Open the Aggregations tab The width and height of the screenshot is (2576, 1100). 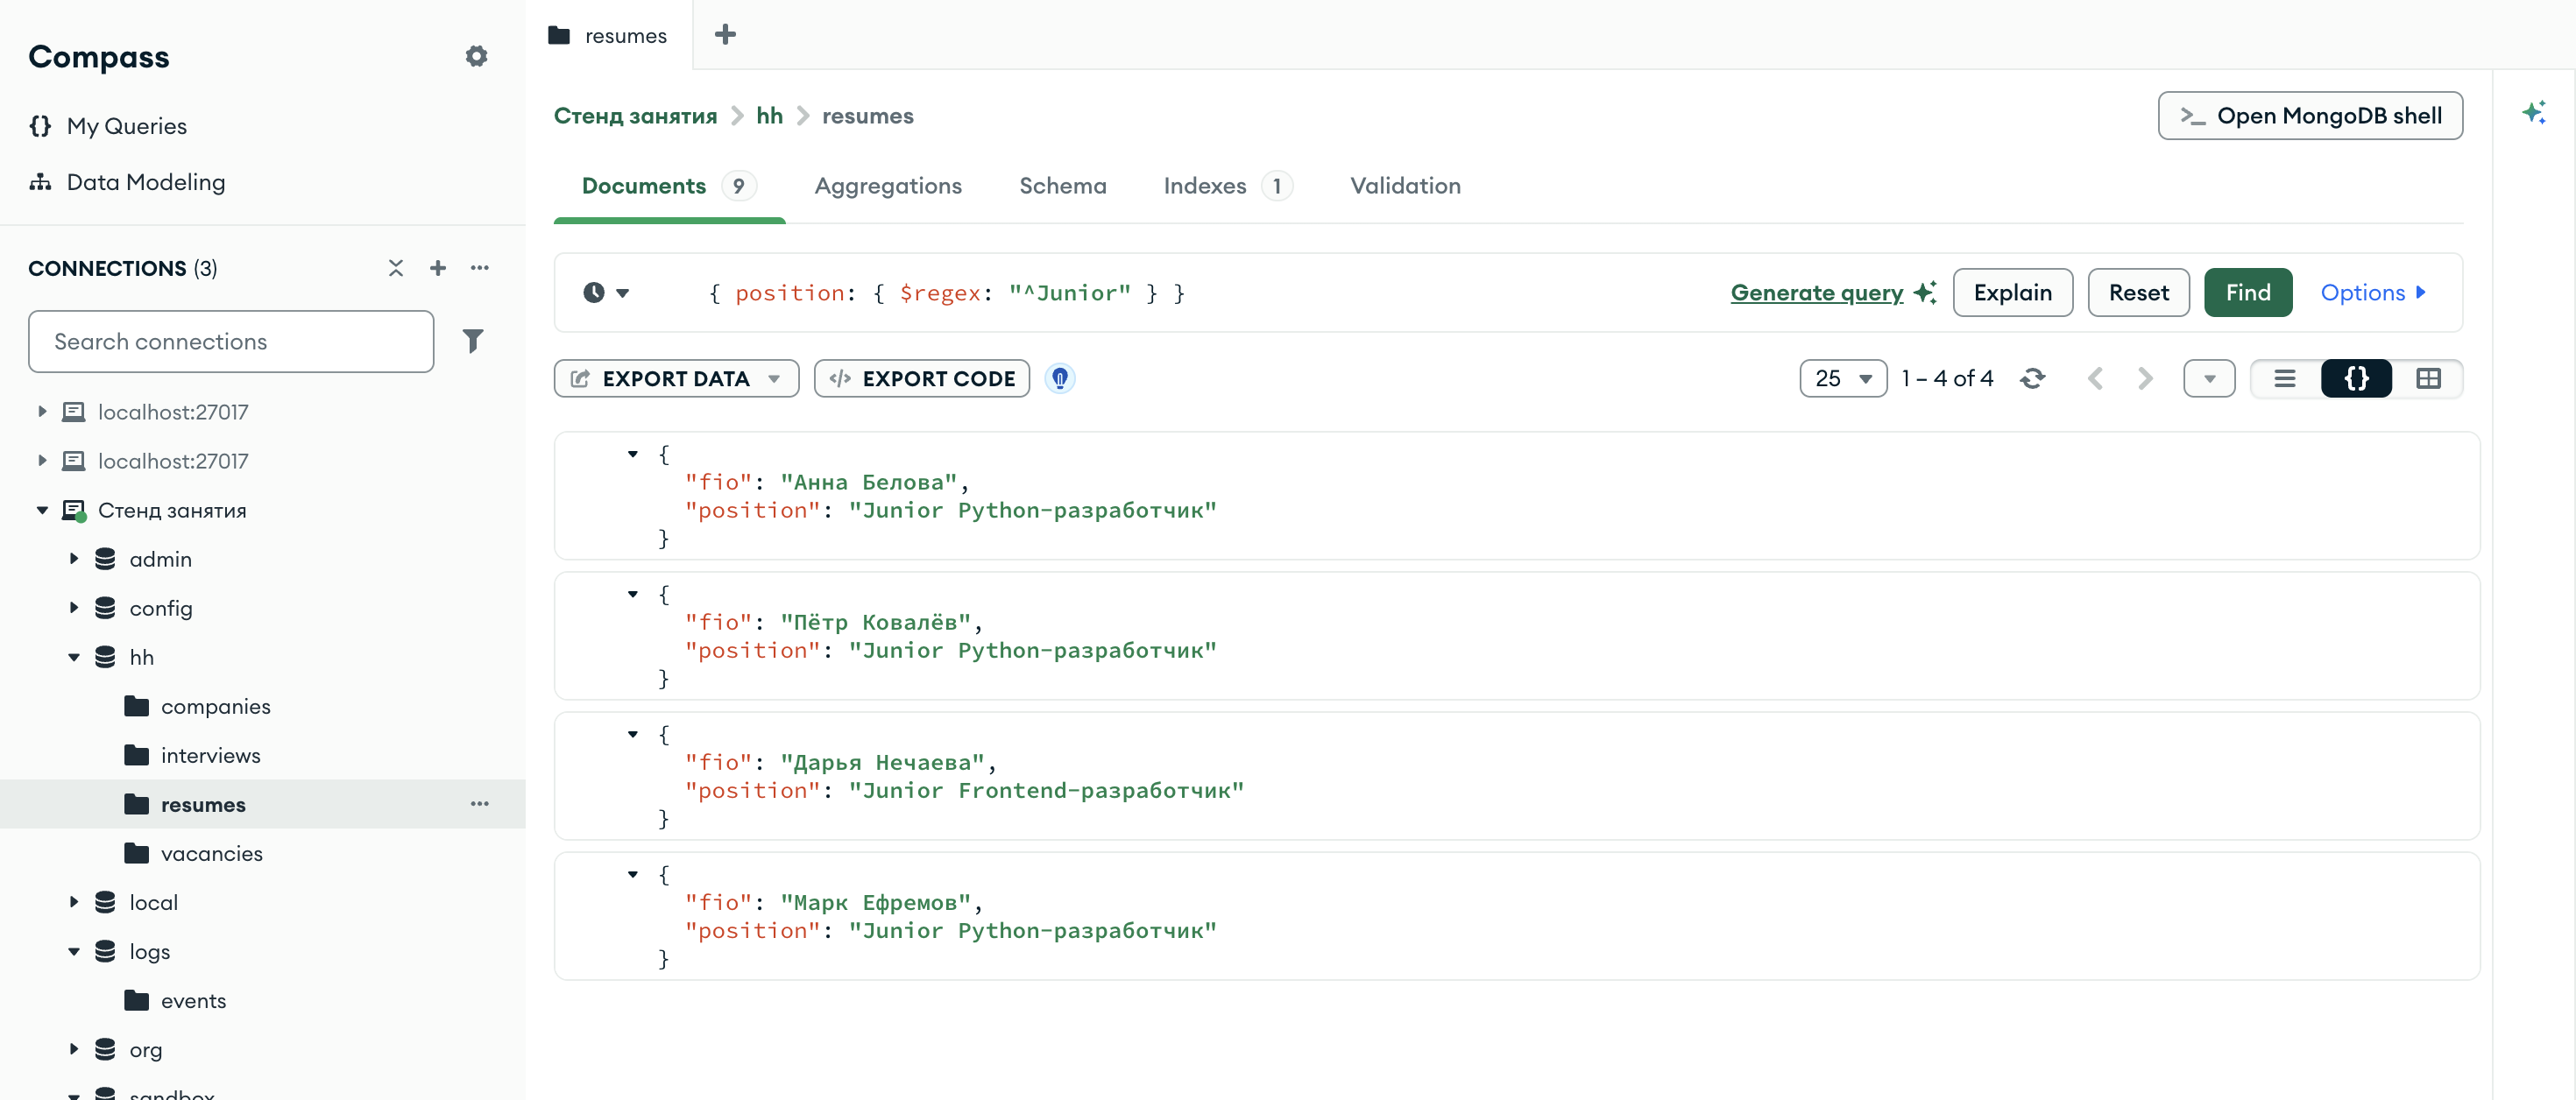(888, 186)
